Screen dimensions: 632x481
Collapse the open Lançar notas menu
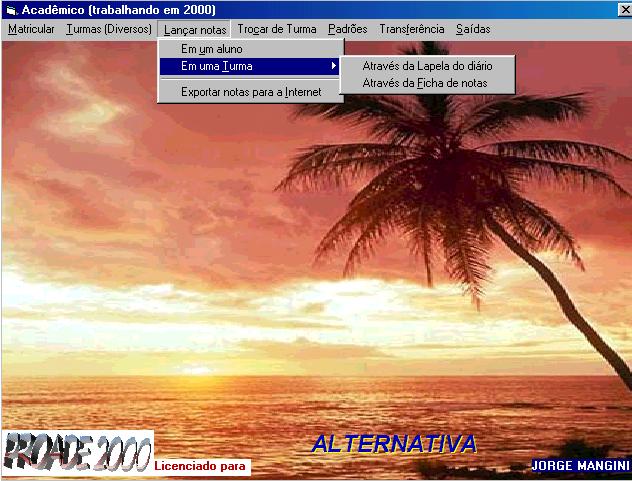(195, 29)
